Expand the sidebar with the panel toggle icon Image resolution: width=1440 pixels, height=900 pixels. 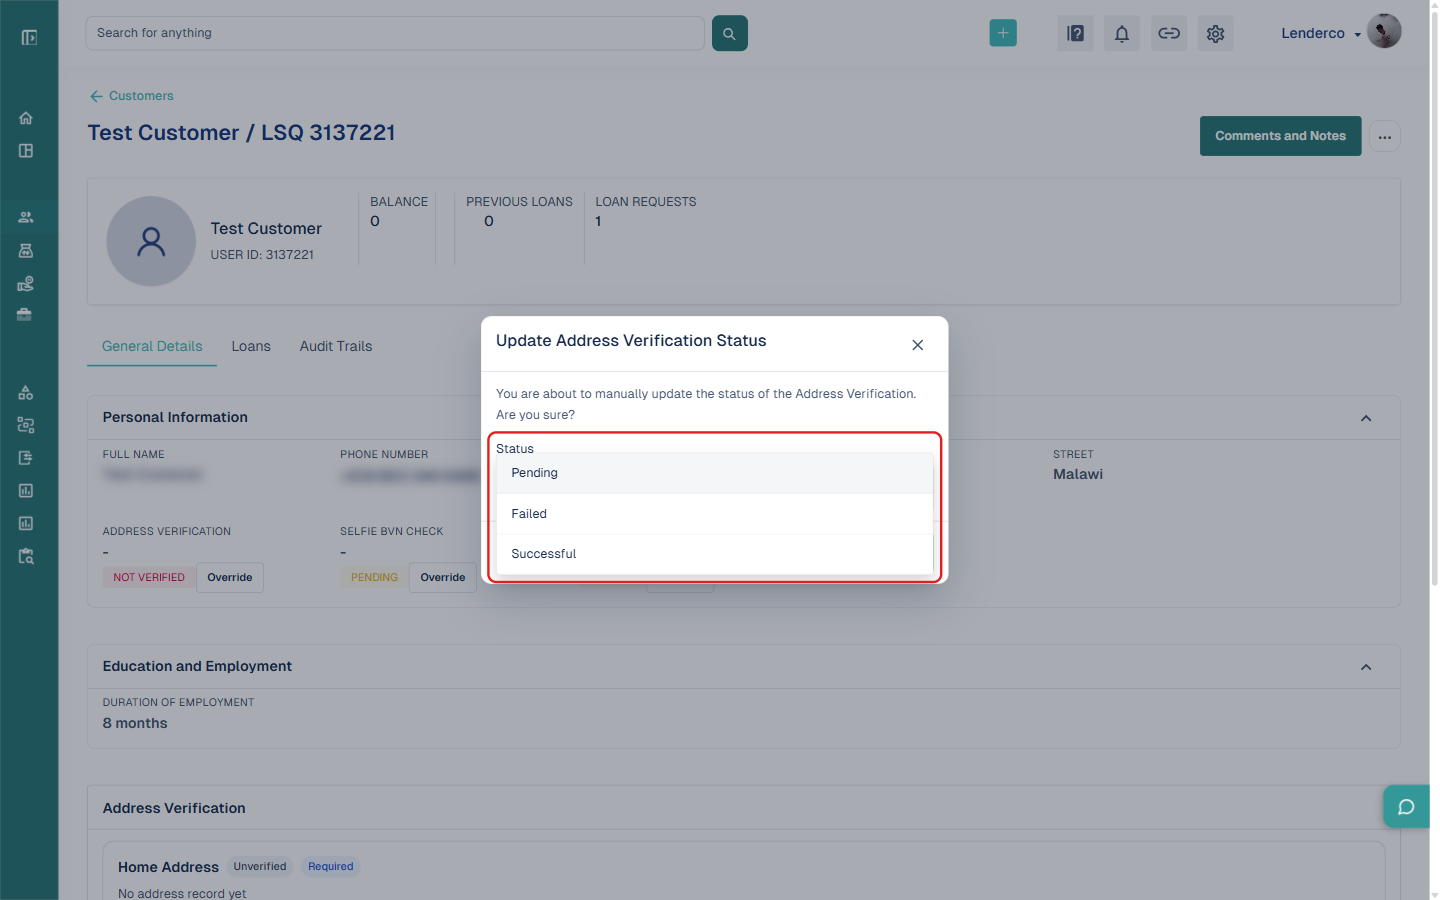(29, 37)
